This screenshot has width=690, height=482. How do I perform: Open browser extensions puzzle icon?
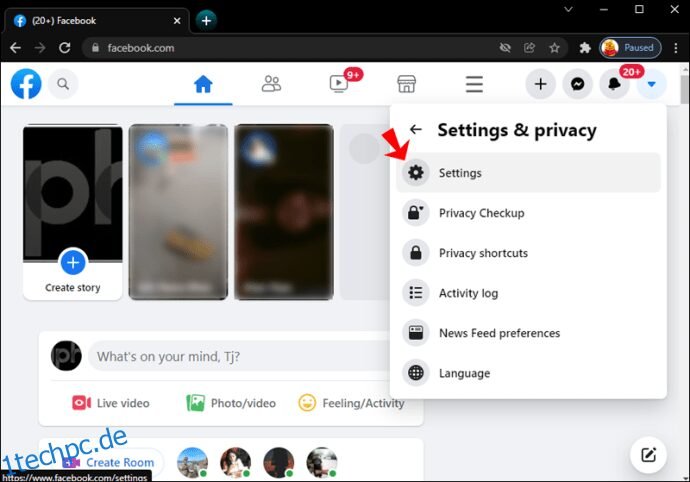(584, 48)
